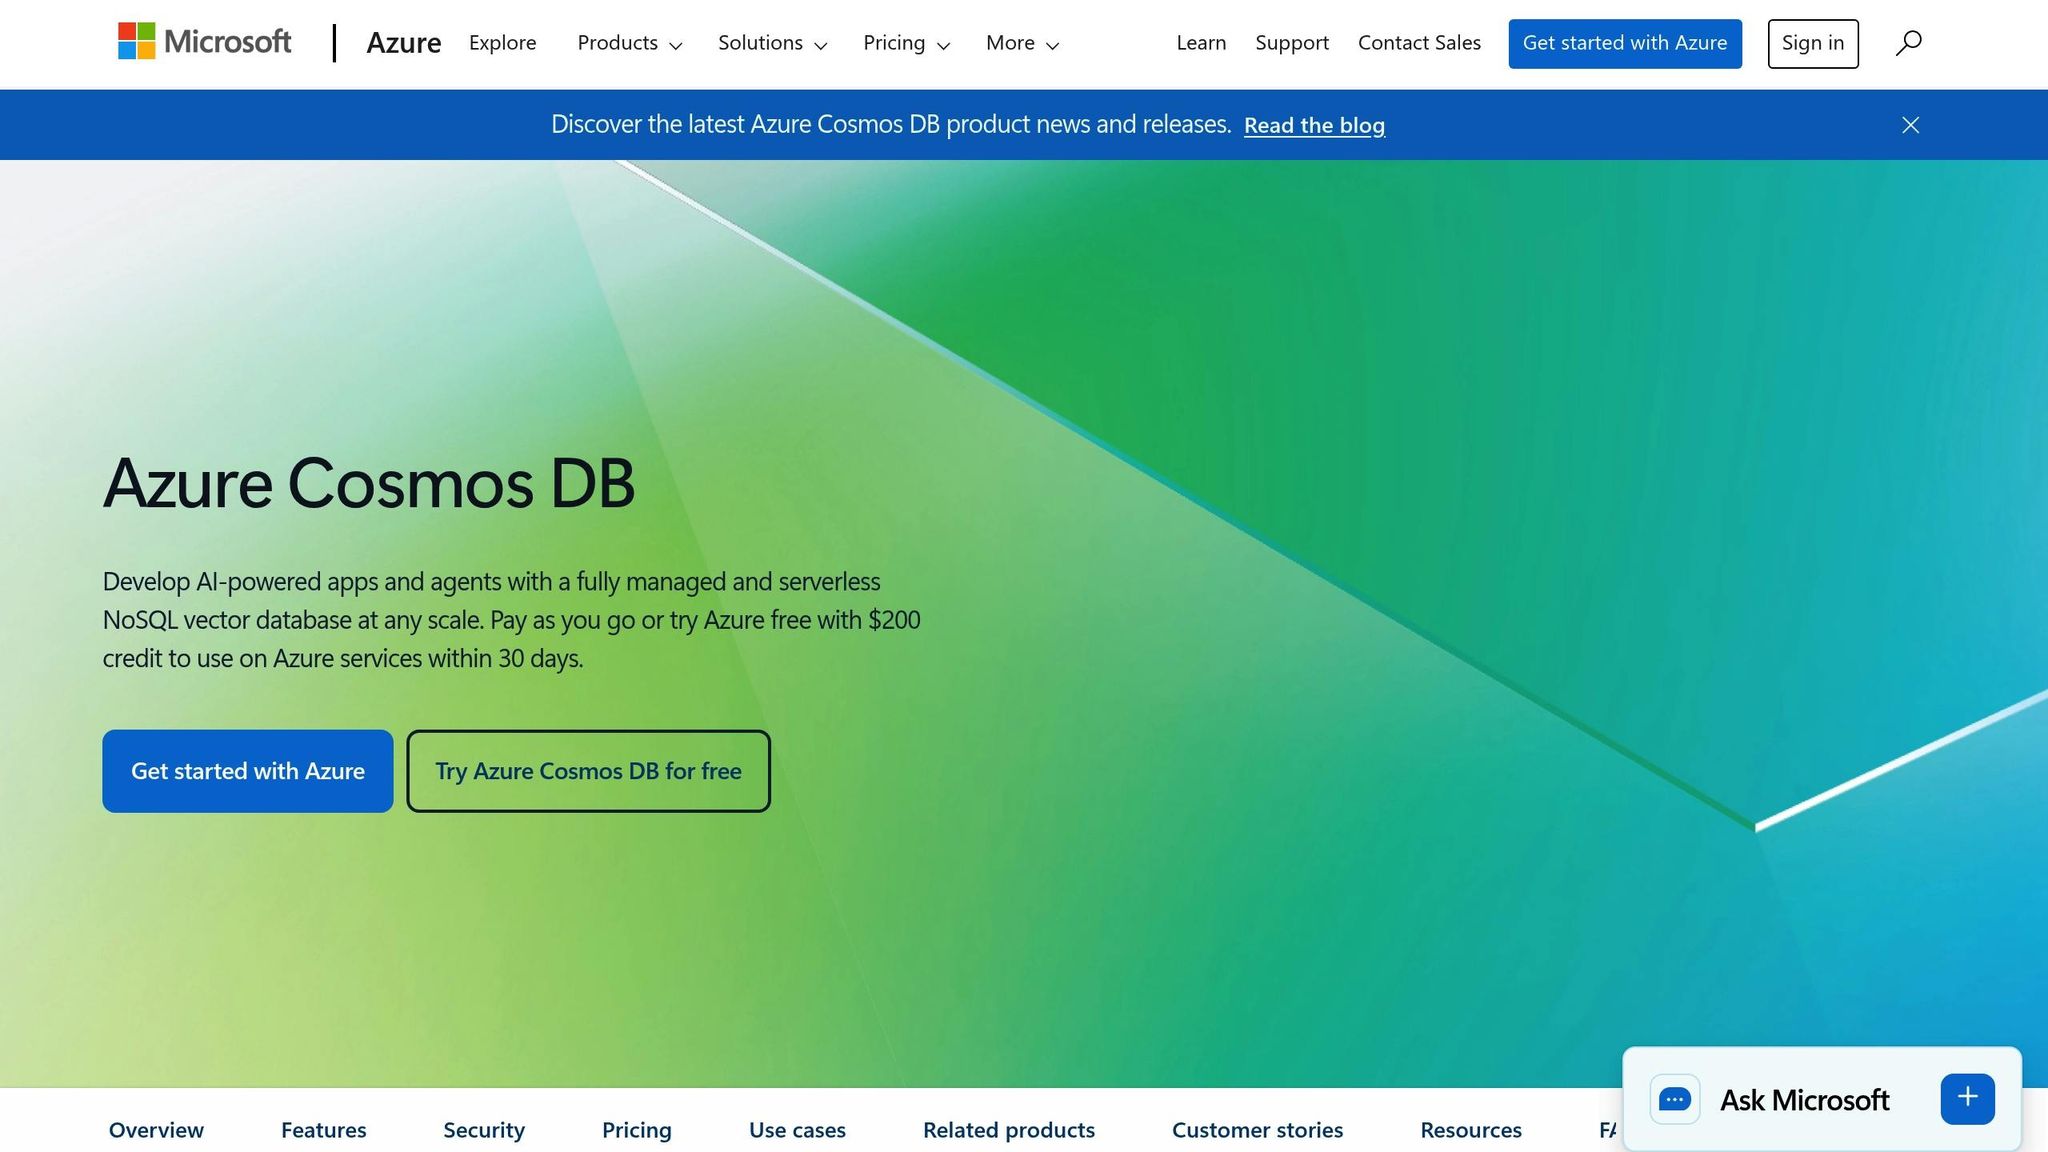Switch to the Features tab
2048x1152 pixels.
point(323,1129)
